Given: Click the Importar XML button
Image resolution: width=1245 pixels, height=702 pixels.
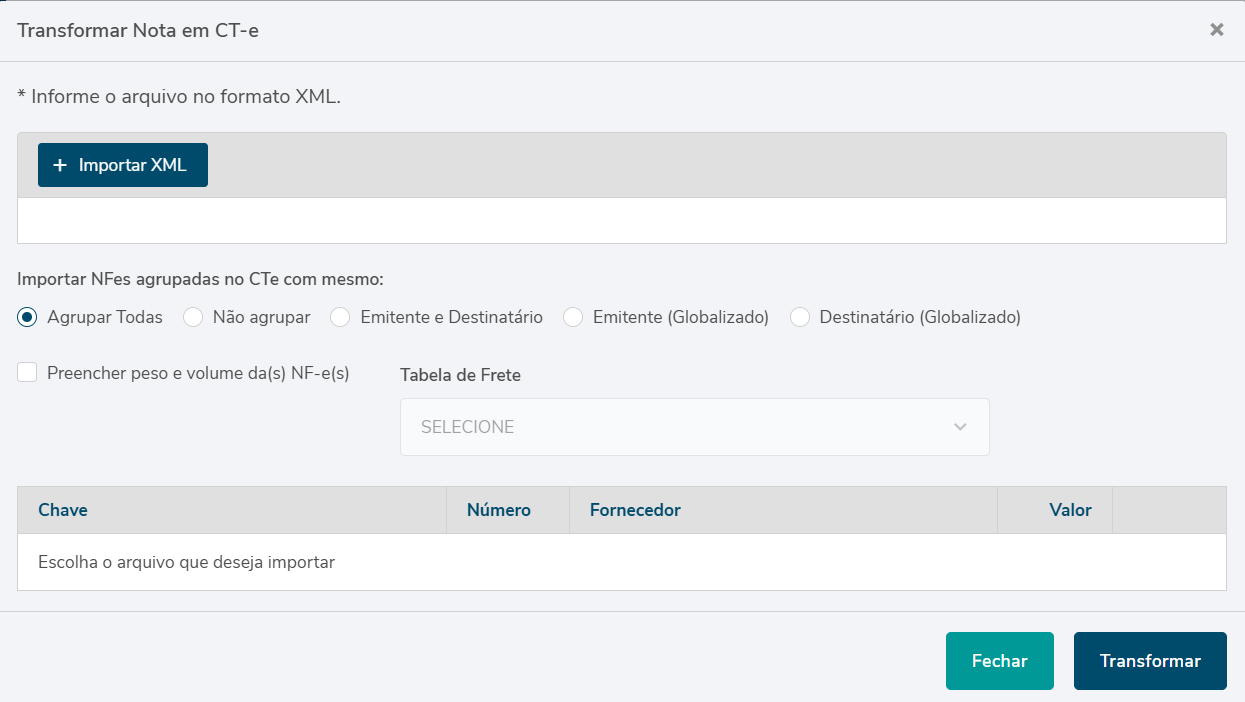Looking at the screenshot, I should point(123,165).
